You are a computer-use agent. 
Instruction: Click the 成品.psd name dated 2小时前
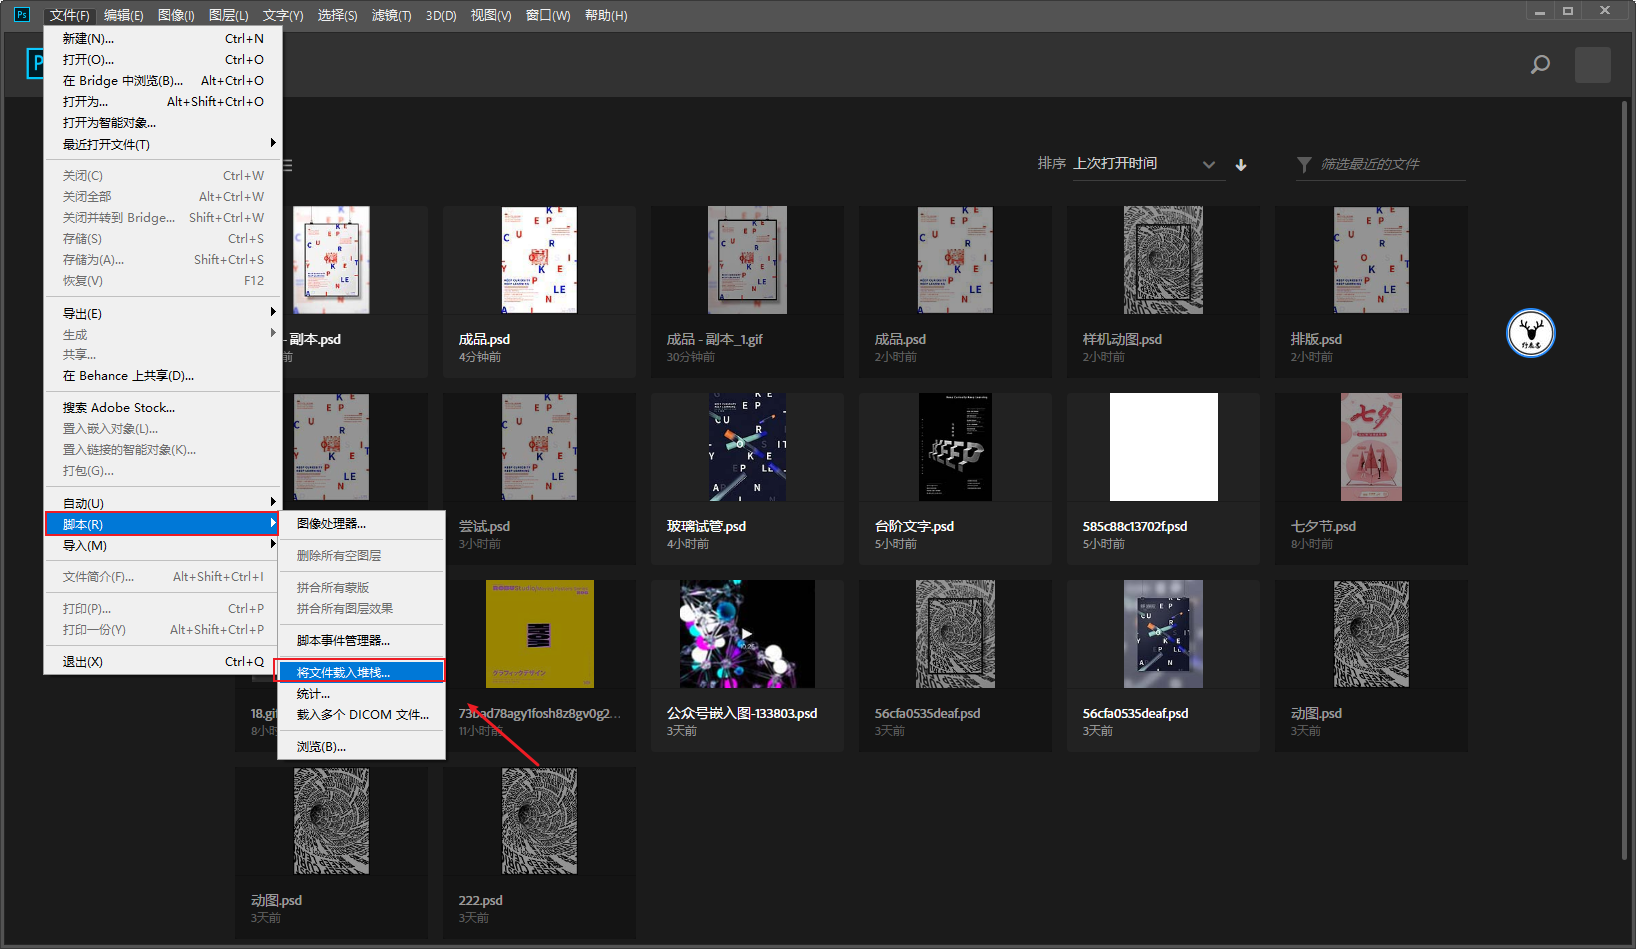[x=900, y=339]
